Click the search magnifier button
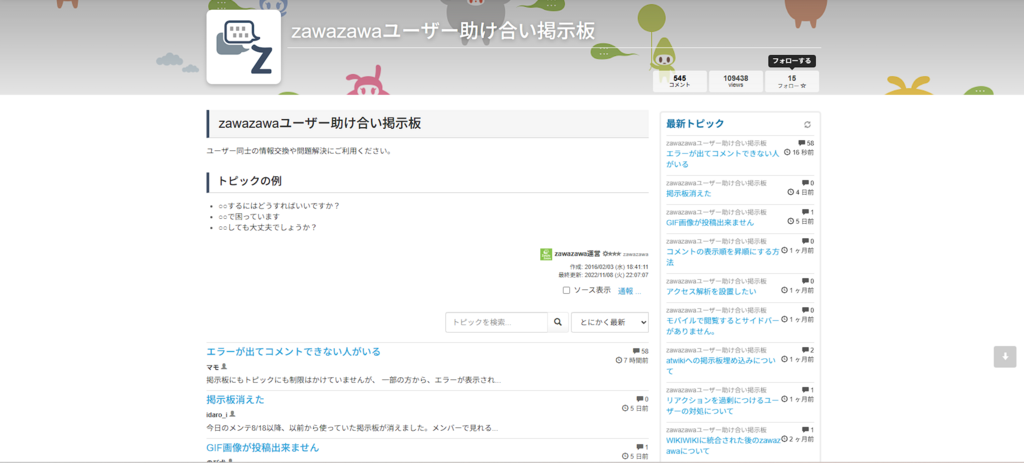1024x463 pixels. (x=558, y=322)
